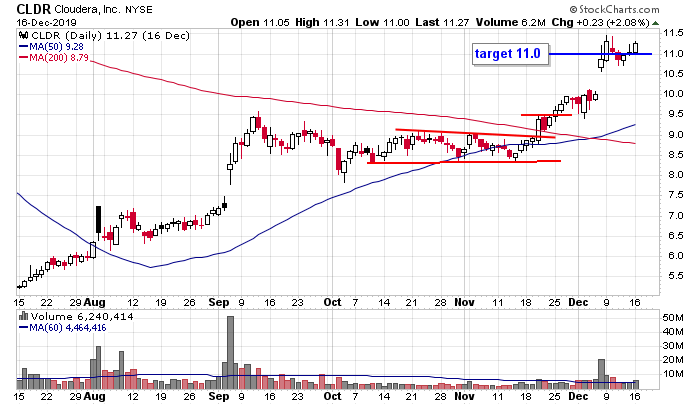
Task: Click the 10M volume axis label
Action: 673,373
